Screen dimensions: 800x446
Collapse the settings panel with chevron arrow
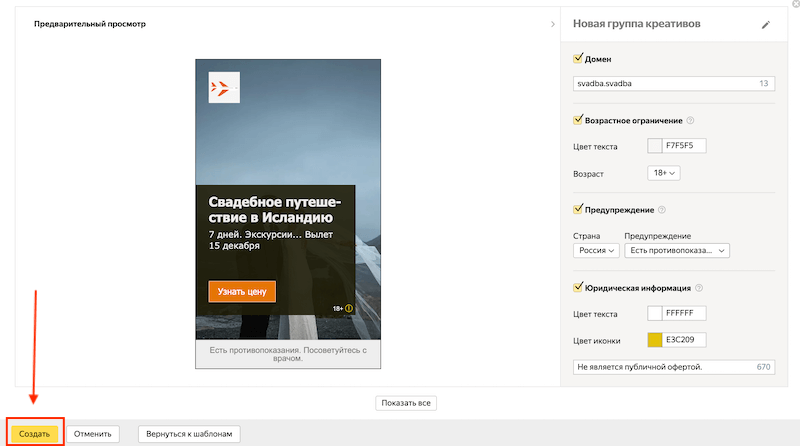[553, 24]
